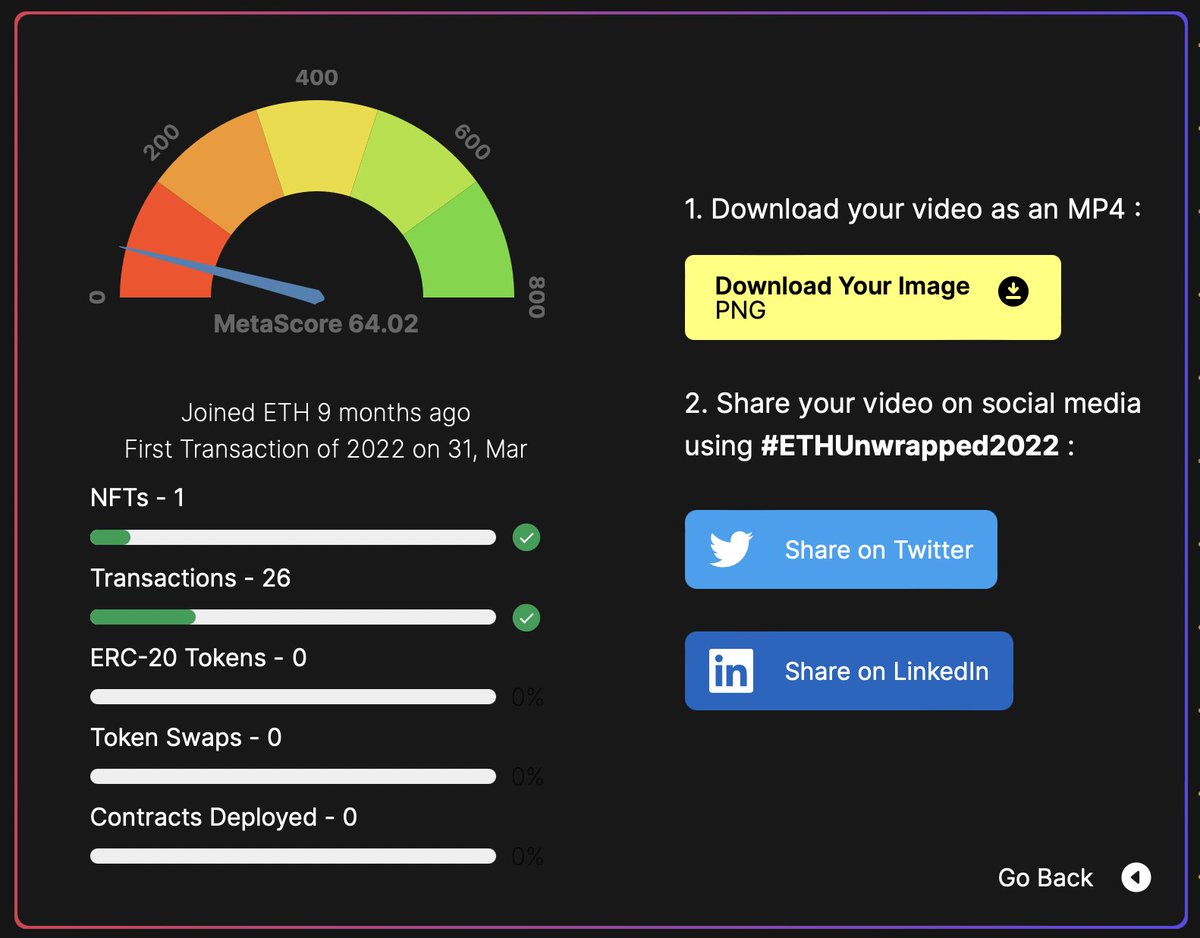Click the LinkedIn logo icon
This screenshot has width=1200, height=938.
tap(731, 671)
